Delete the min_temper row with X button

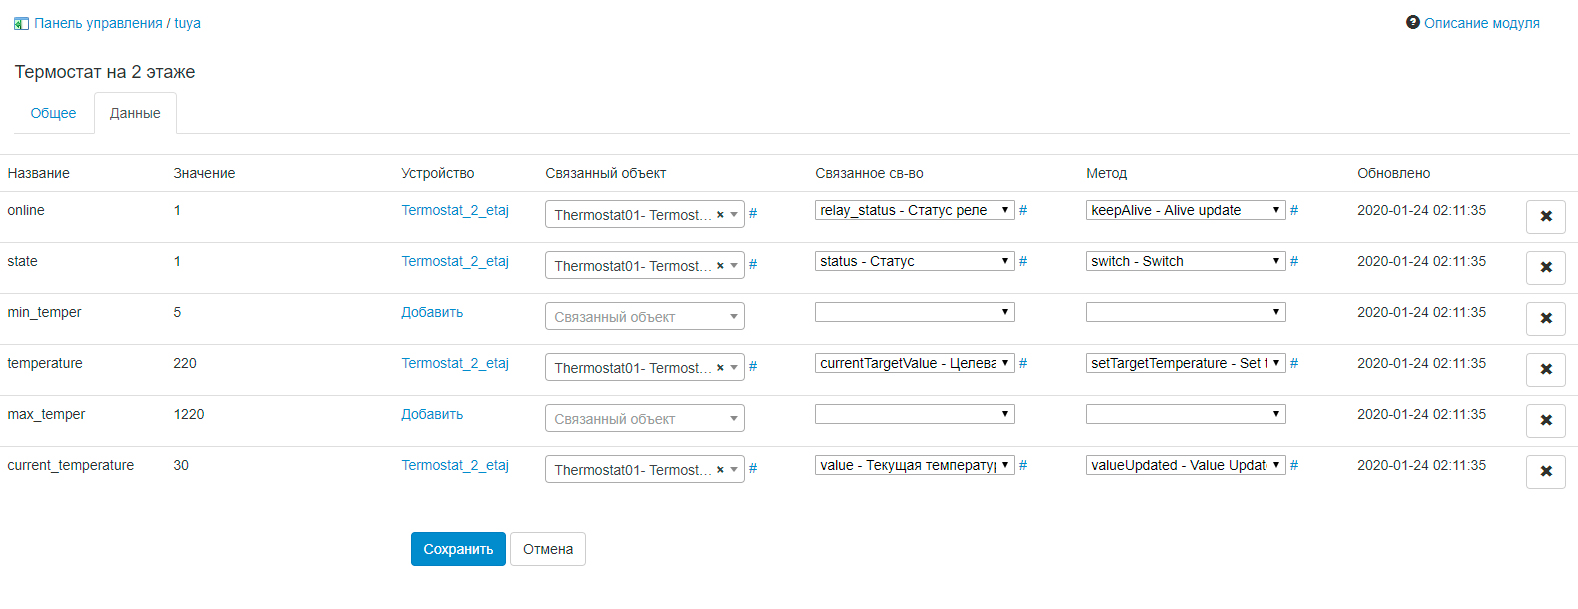click(1545, 318)
